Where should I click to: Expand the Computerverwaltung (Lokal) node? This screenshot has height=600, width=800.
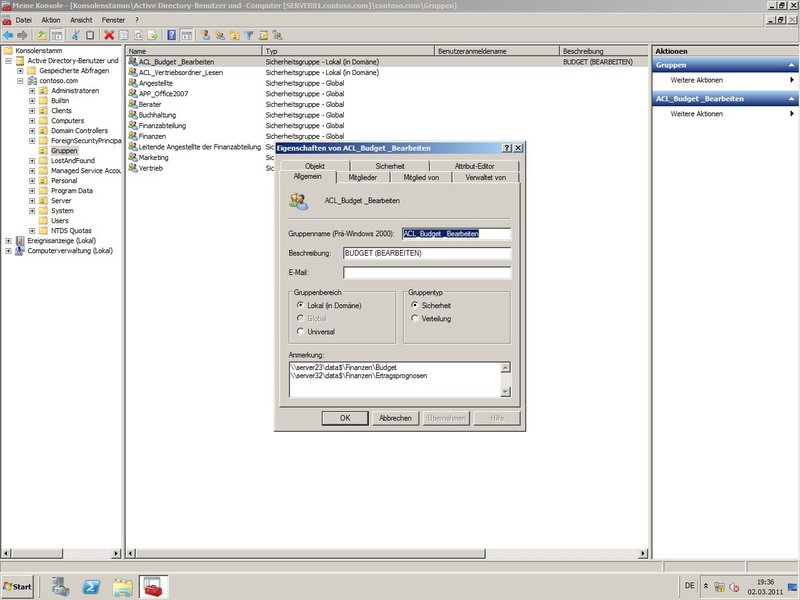click(8, 251)
